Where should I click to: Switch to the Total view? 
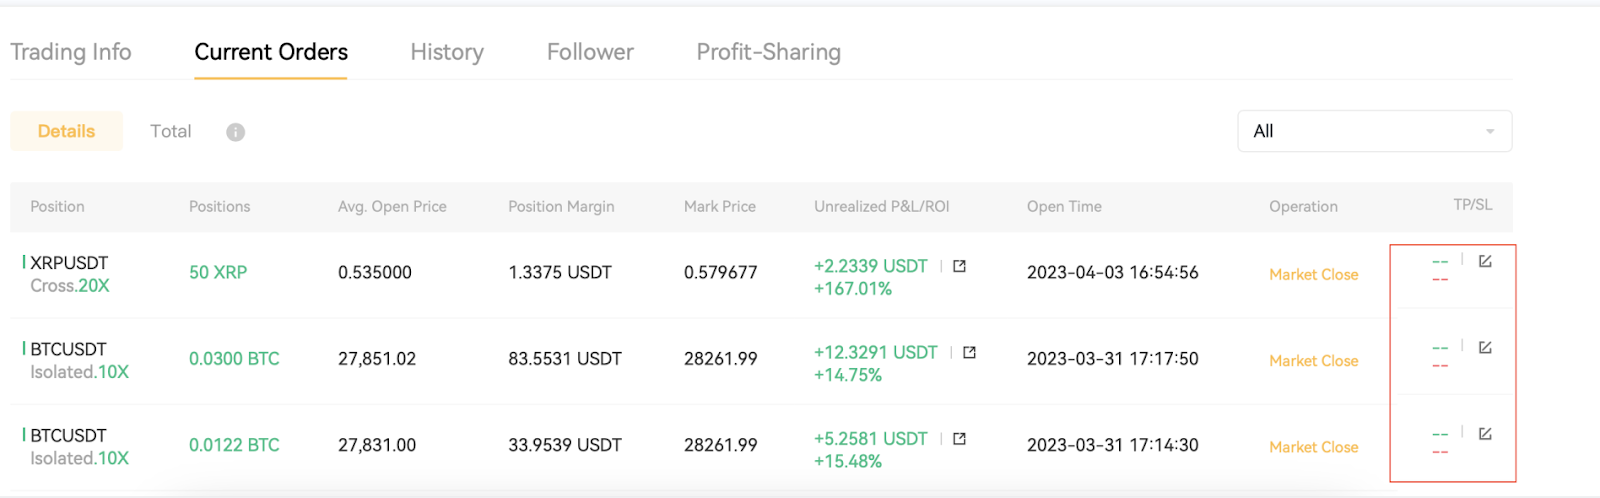click(170, 131)
